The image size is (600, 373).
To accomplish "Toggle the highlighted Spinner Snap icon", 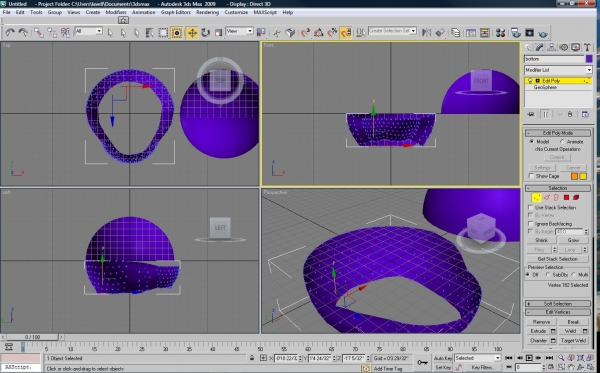I will [346, 33].
